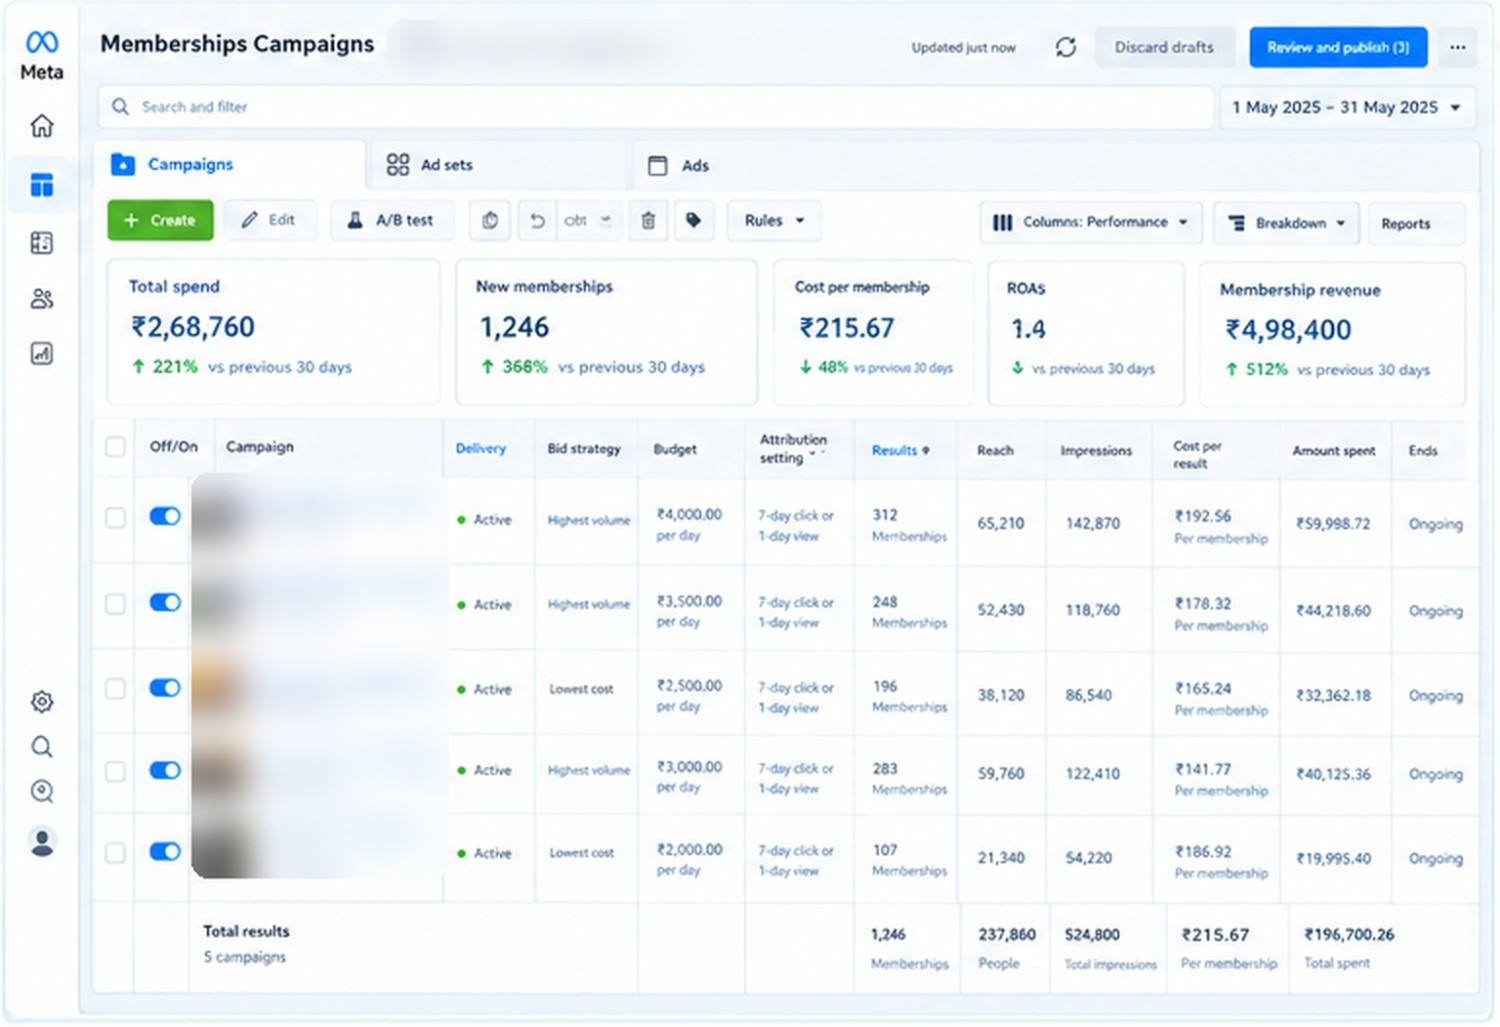Open the Home icon in sidebar
1500x1027 pixels.
(x=42, y=126)
